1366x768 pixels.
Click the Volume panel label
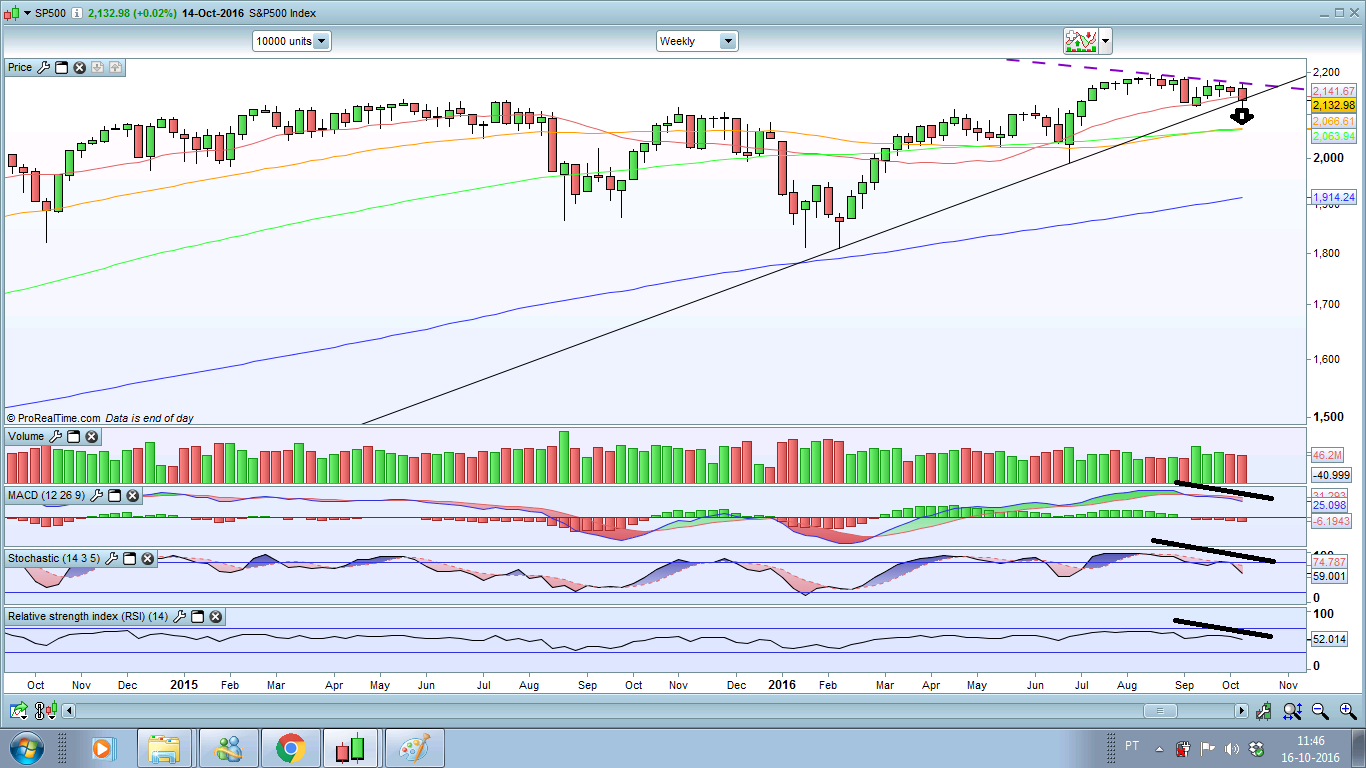point(26,437)
